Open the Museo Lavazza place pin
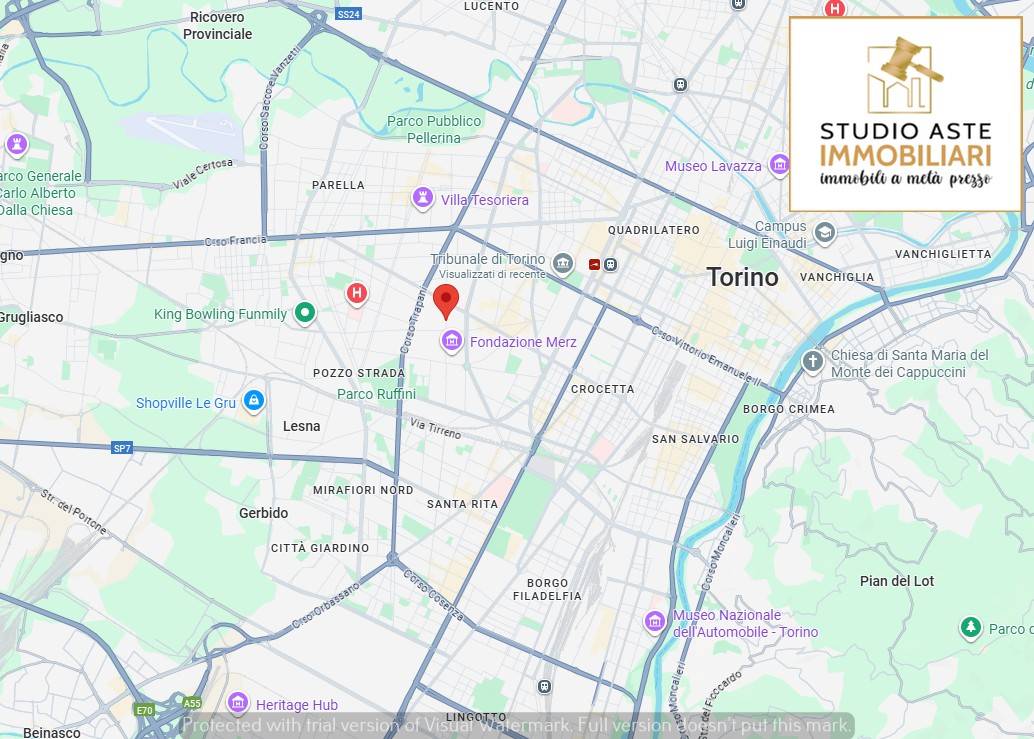 point(779,165)
